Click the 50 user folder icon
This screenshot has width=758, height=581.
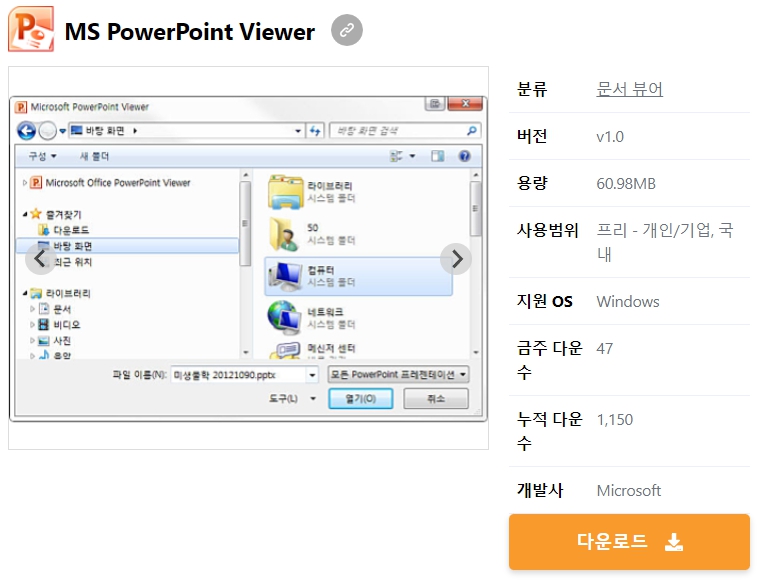click(284, 234)
